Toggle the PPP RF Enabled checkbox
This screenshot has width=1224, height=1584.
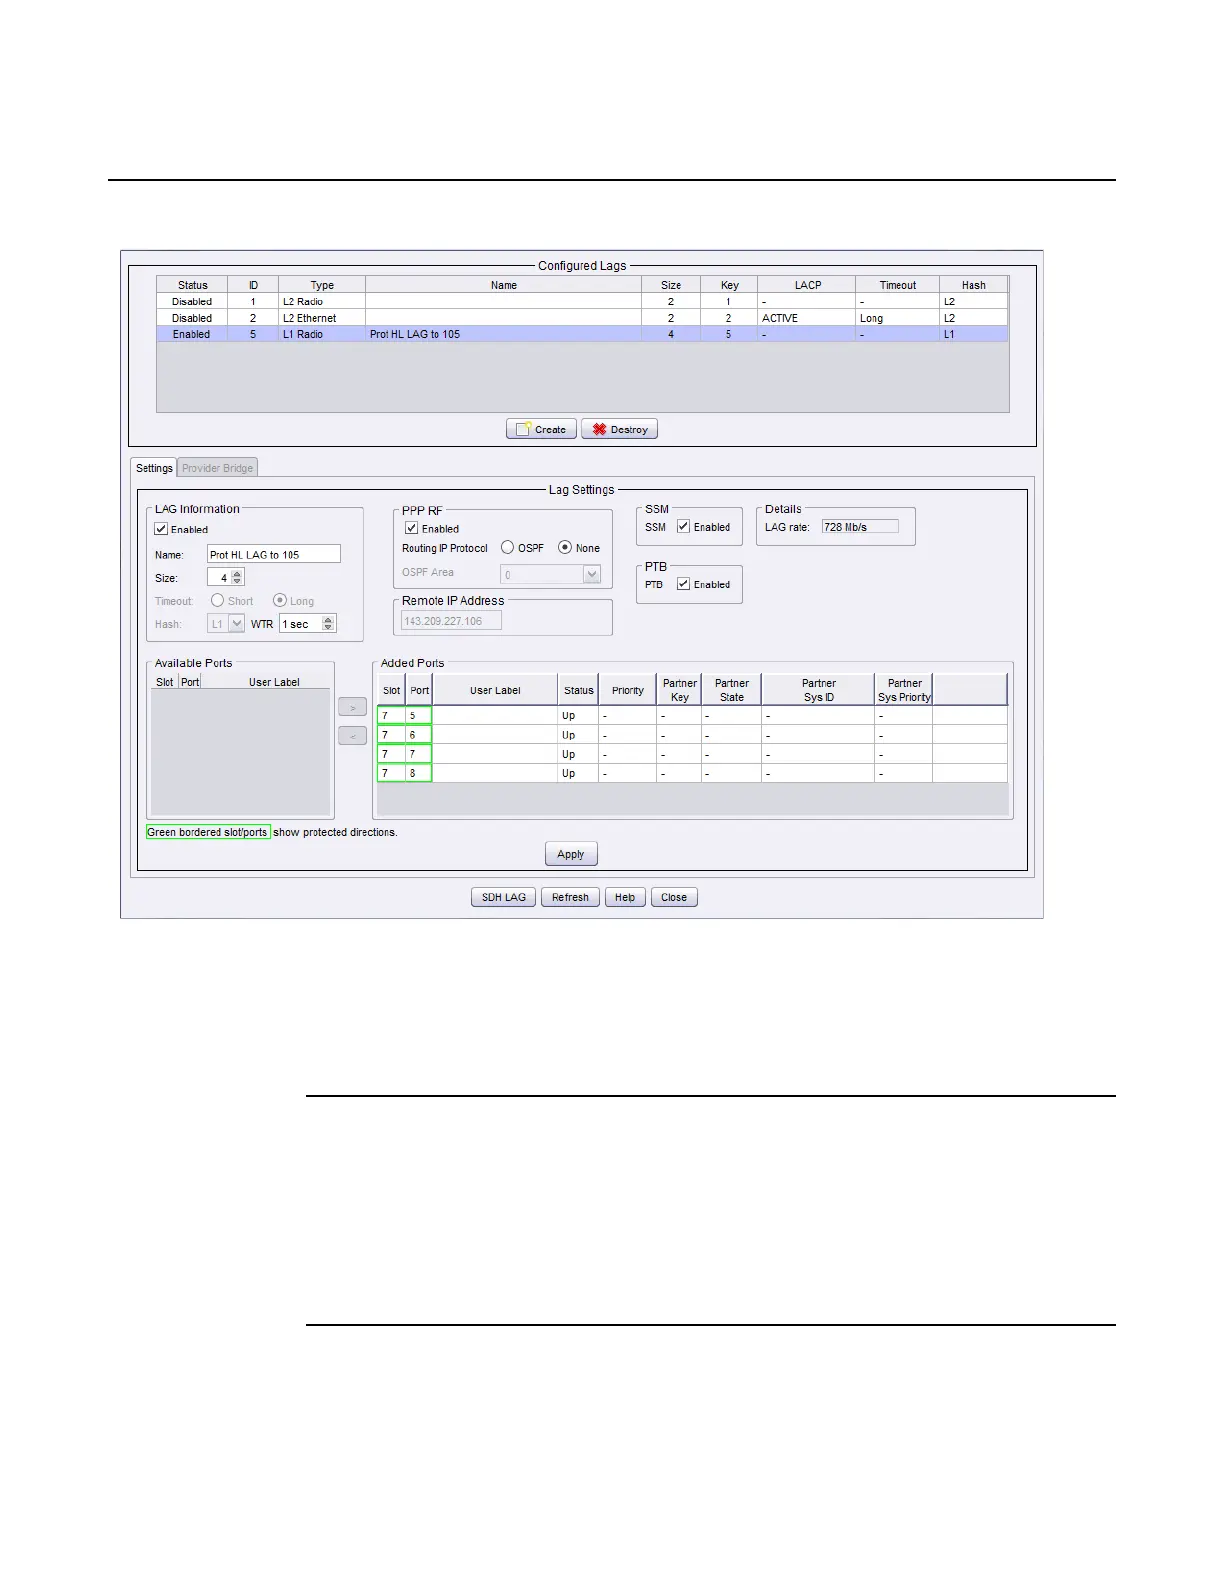pyautogui.click(x=411, y=528)
